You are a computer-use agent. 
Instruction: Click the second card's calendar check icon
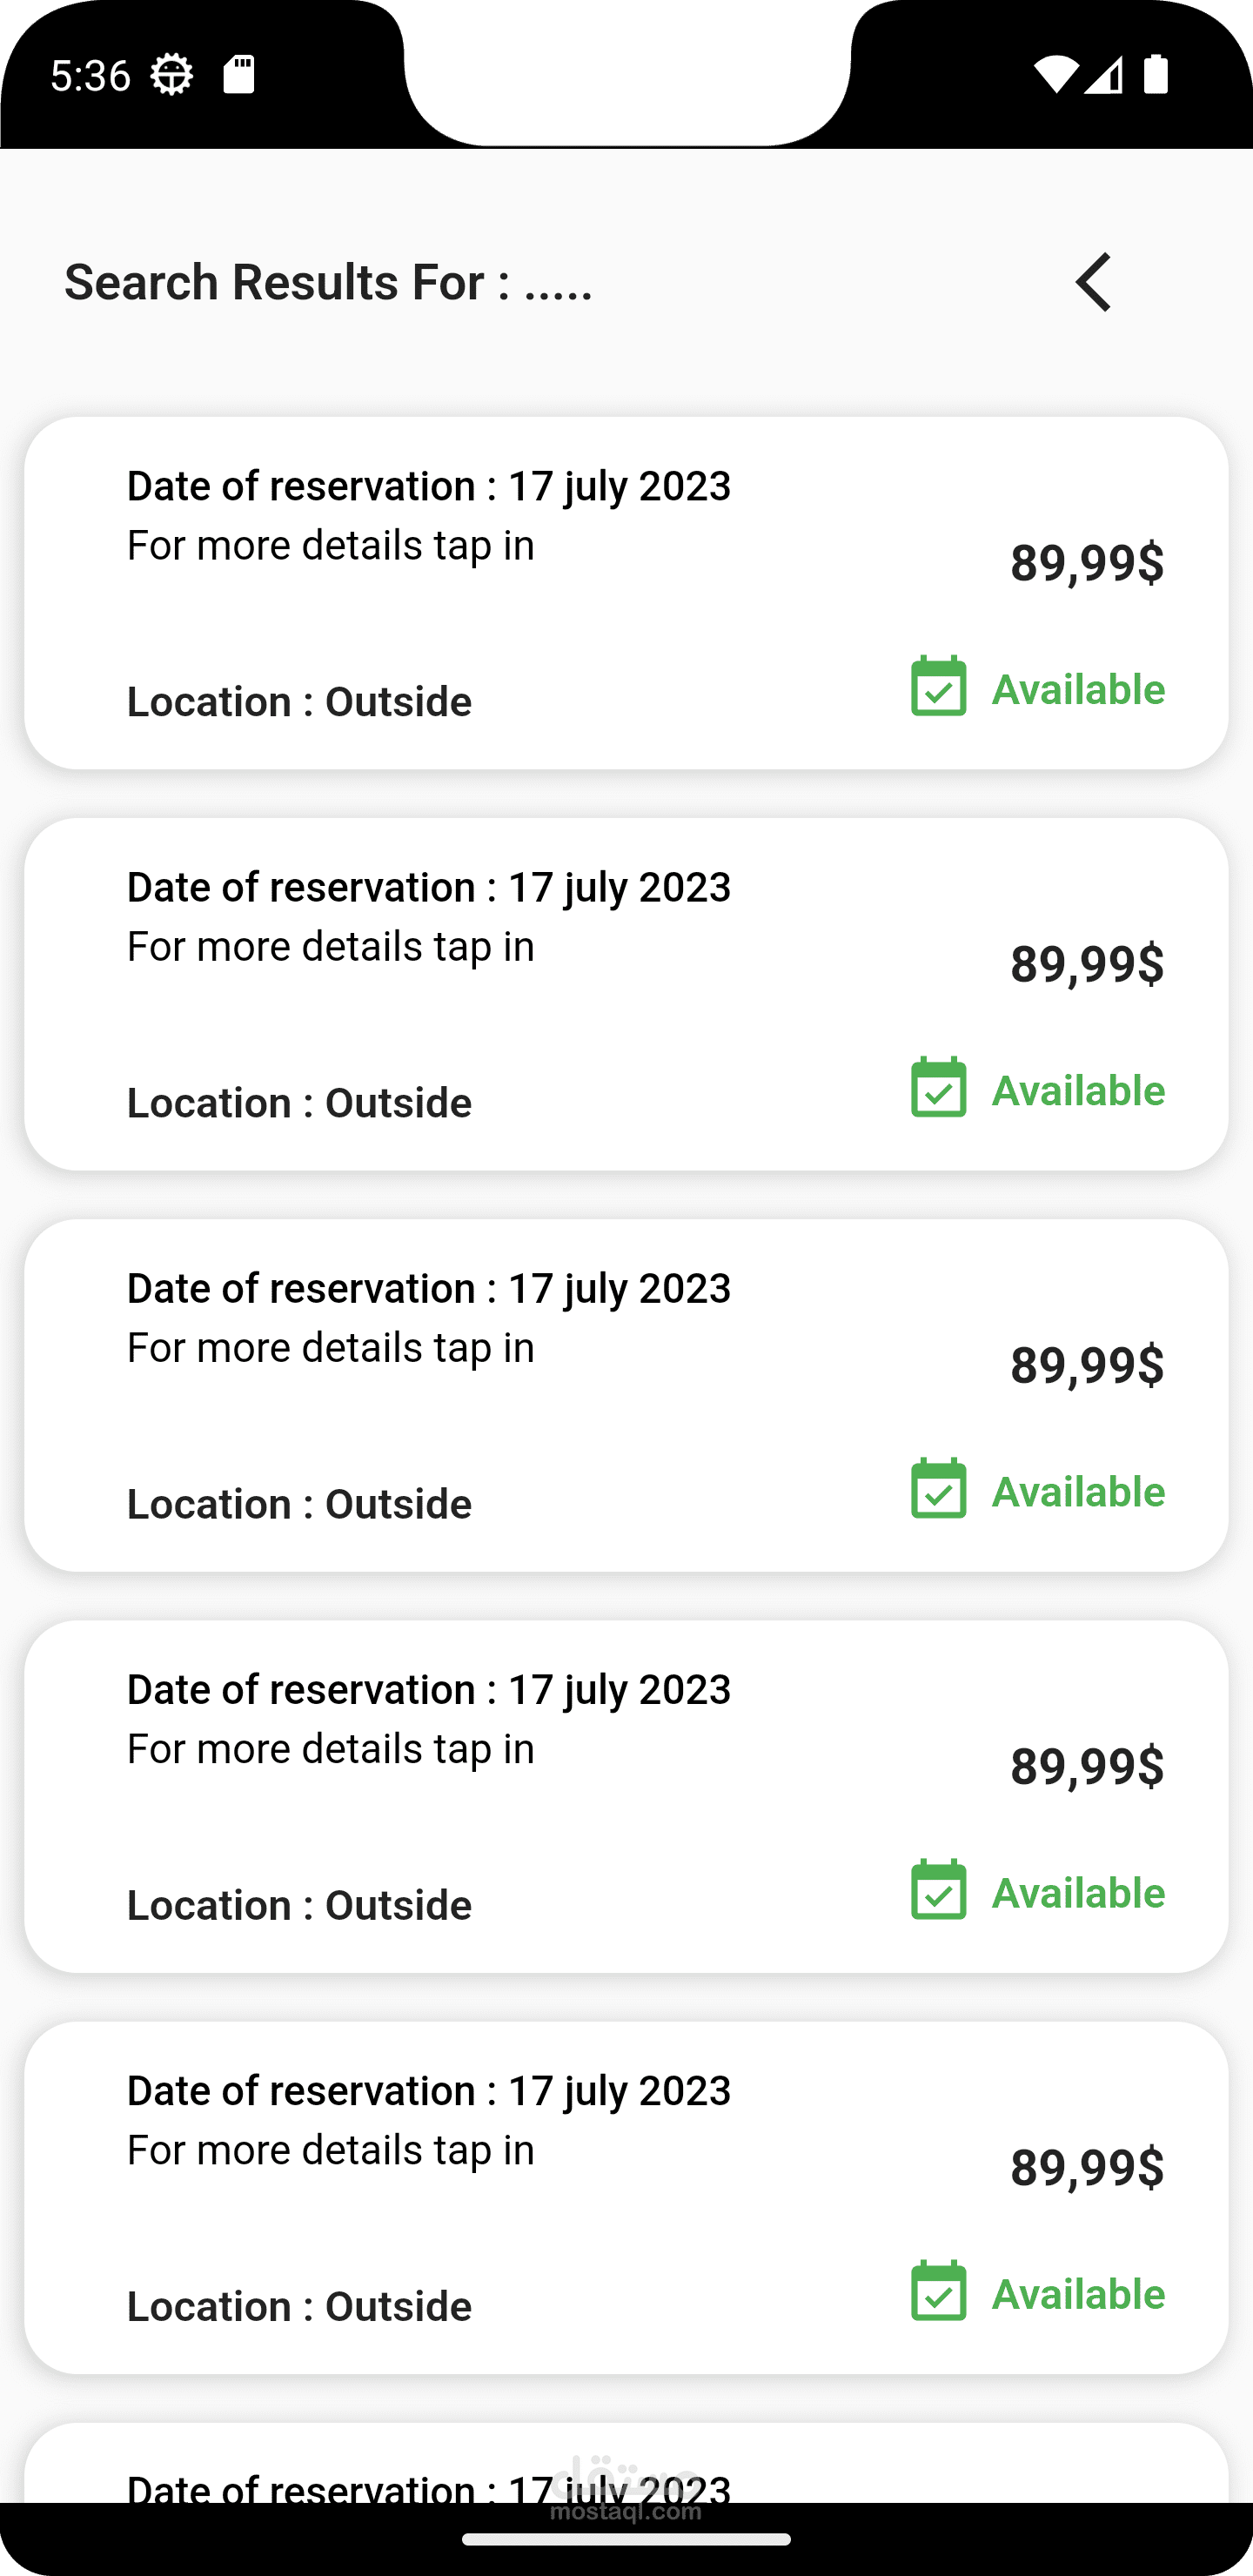(938, 1088)
